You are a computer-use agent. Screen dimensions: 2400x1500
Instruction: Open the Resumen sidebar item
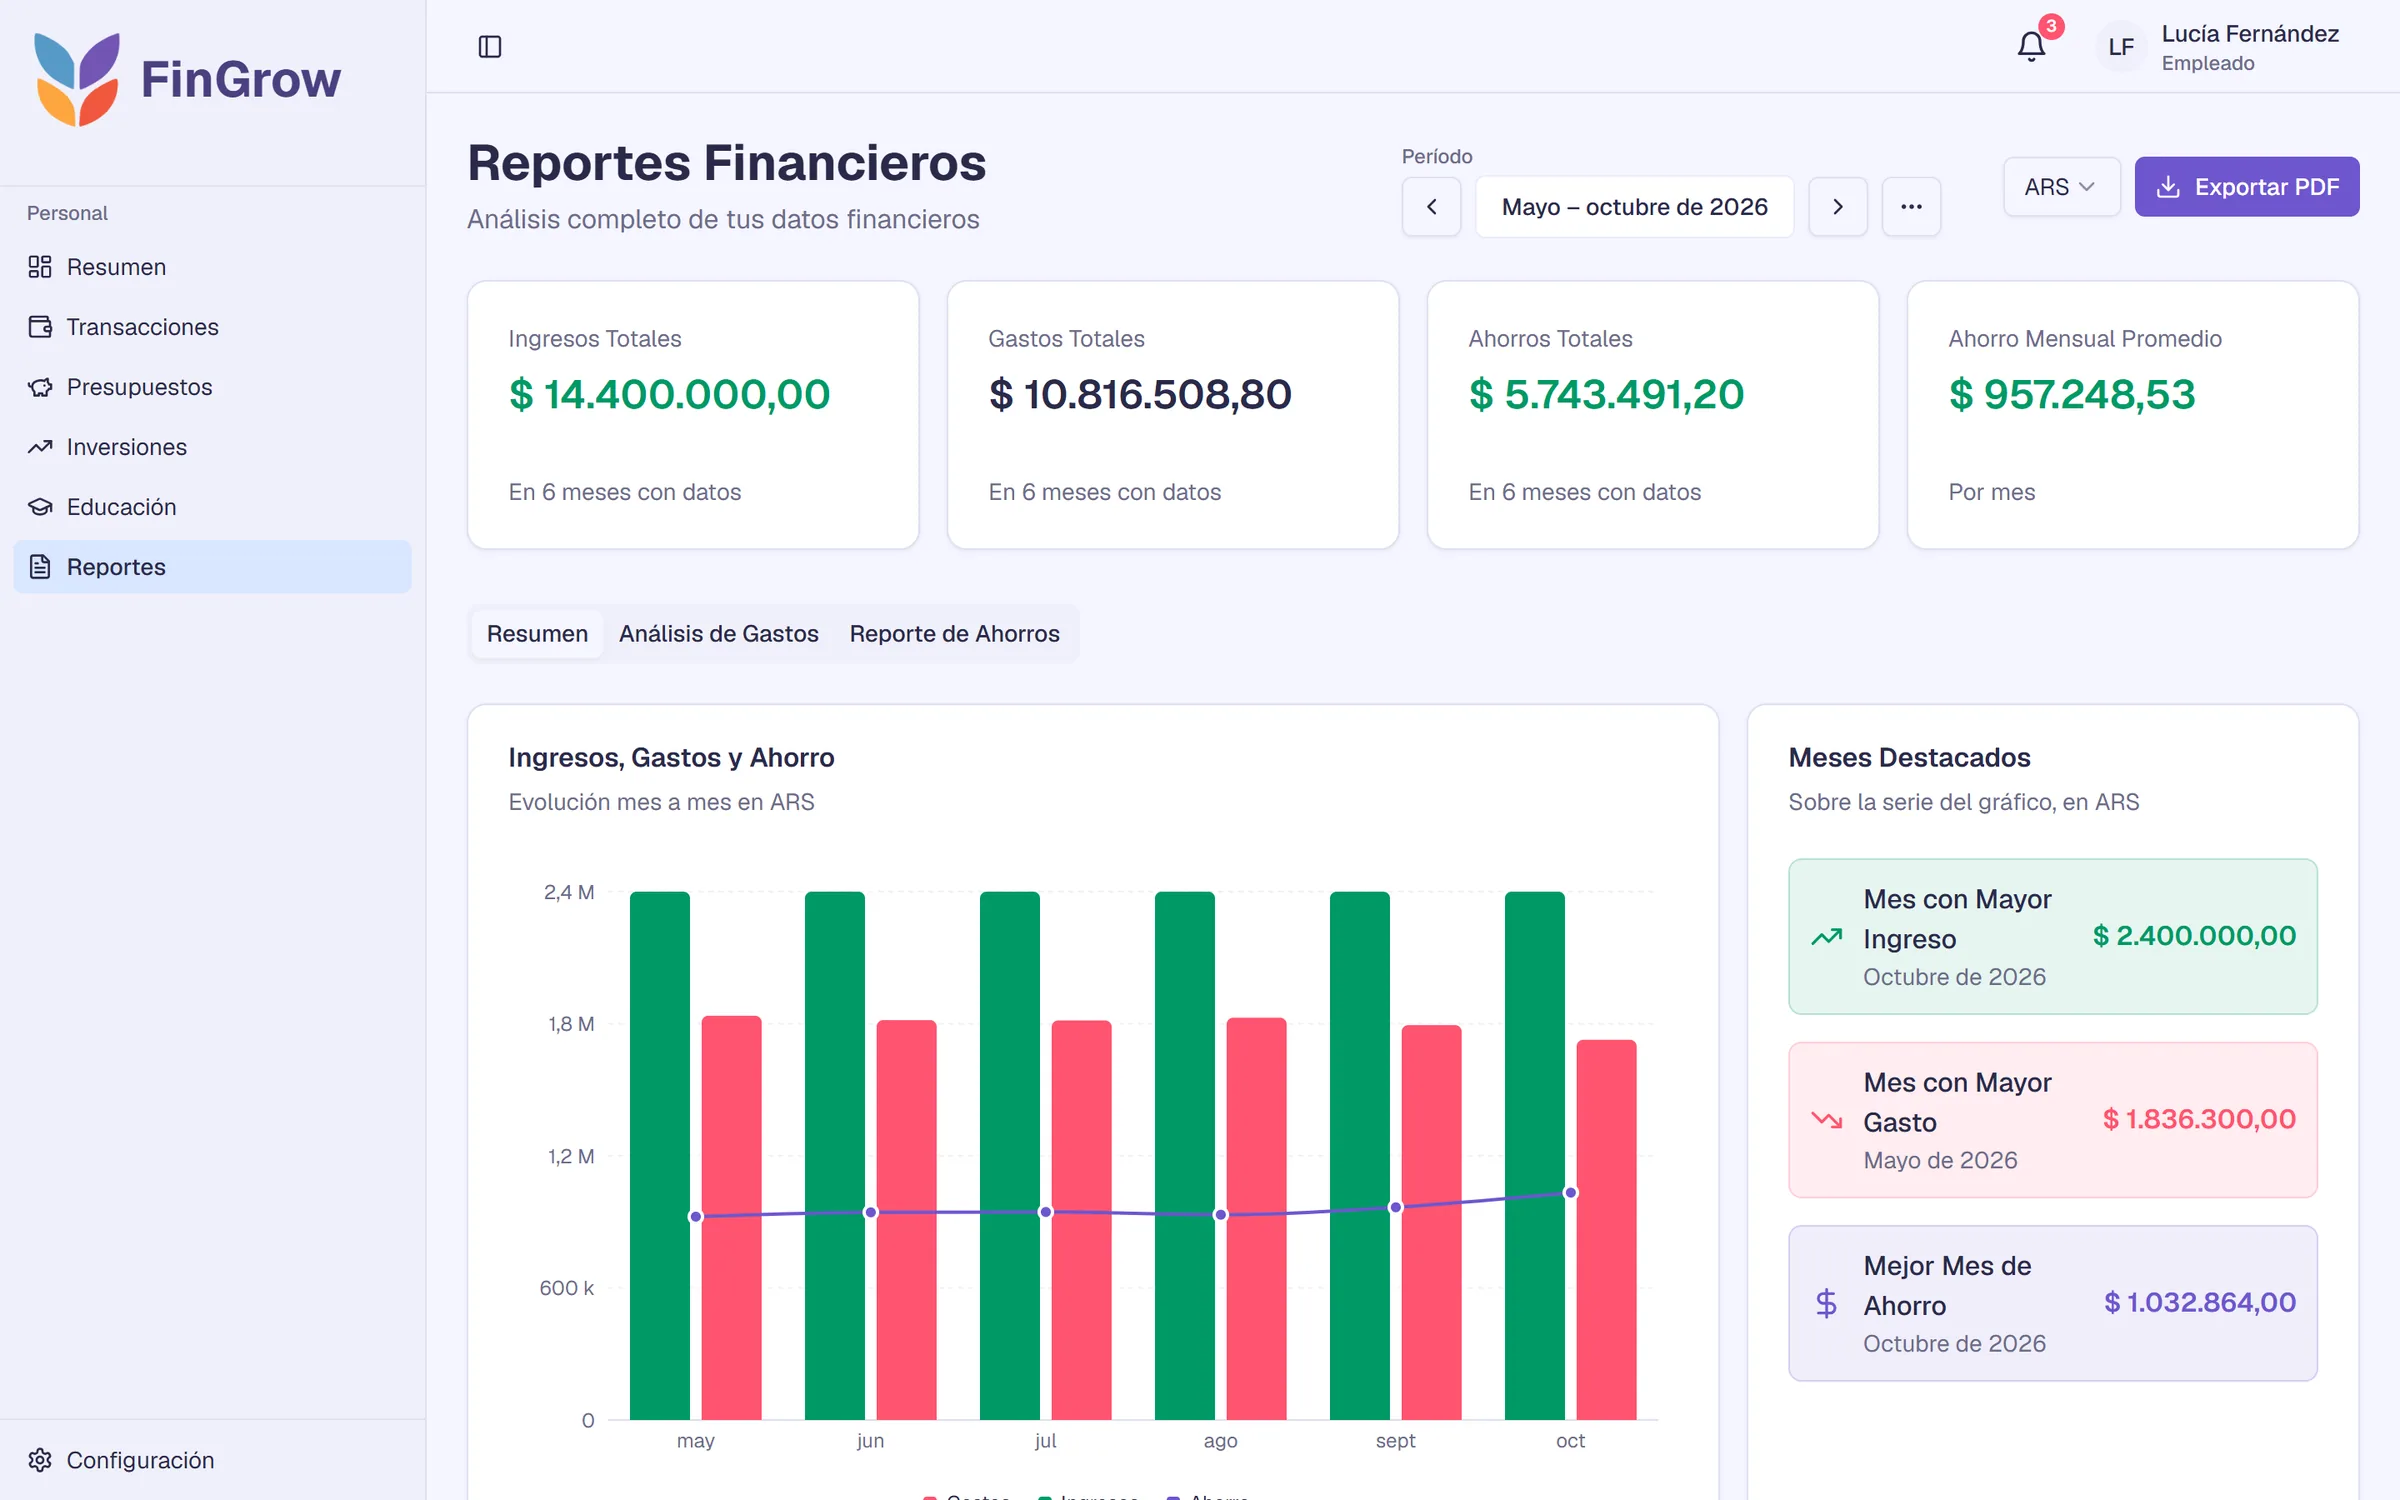[212, 267]
